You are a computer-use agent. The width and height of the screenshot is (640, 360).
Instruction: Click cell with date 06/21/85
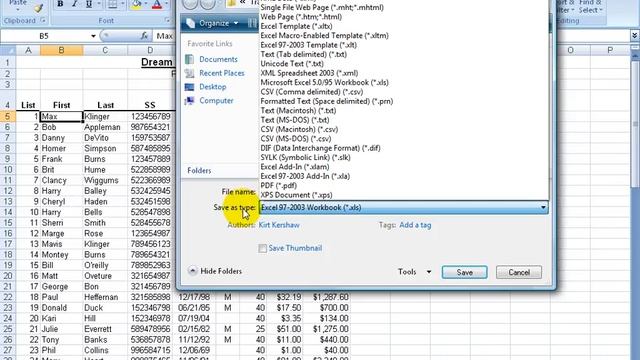[x=195, y=308]
